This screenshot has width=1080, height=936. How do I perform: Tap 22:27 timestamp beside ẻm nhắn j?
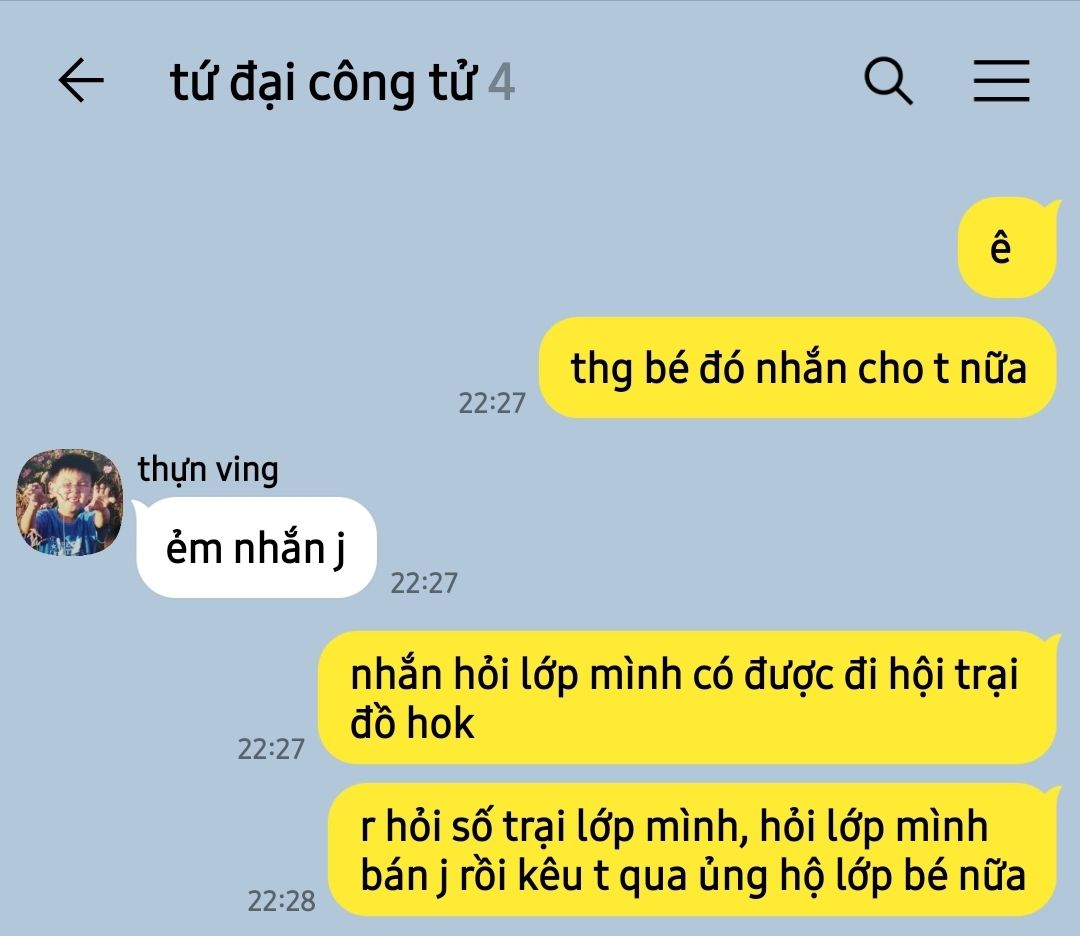pos(424,583)
